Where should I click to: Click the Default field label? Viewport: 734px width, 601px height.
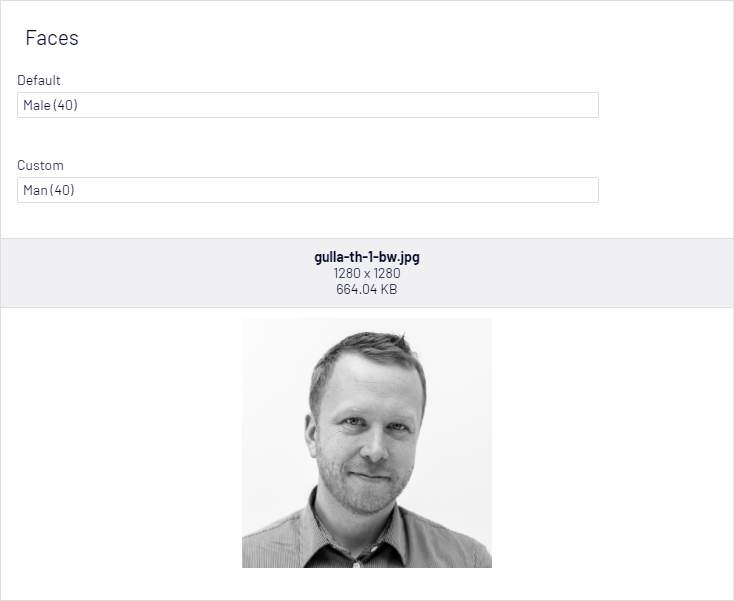point(39,81)
